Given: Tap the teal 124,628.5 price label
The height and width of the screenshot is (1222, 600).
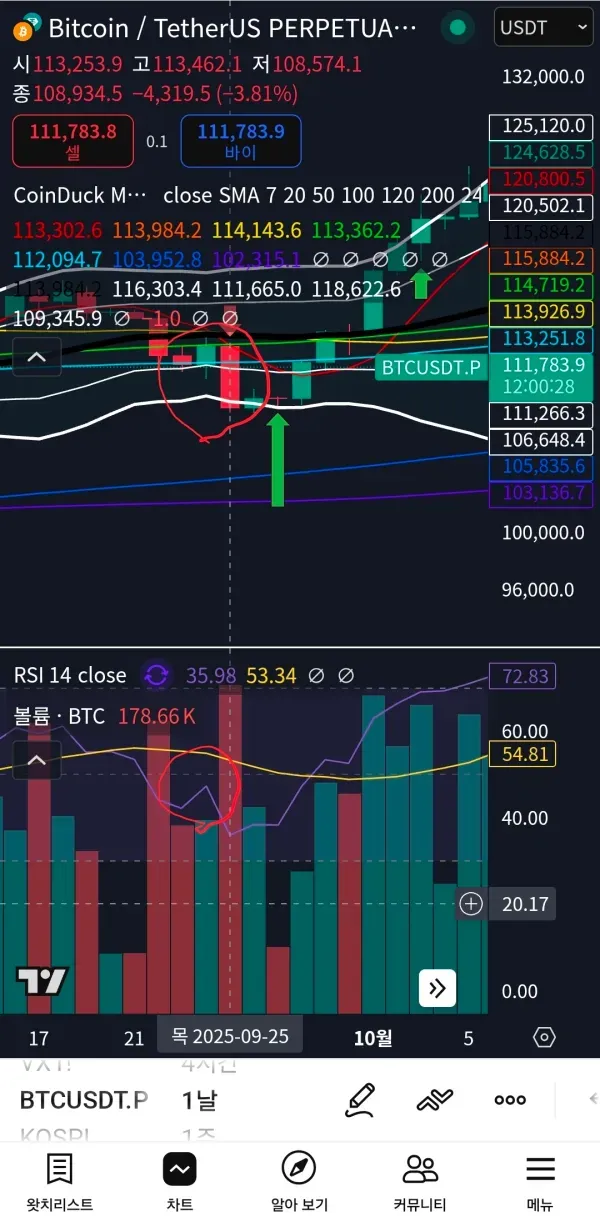Looking at the screenshot, I should tap(540, 152).
